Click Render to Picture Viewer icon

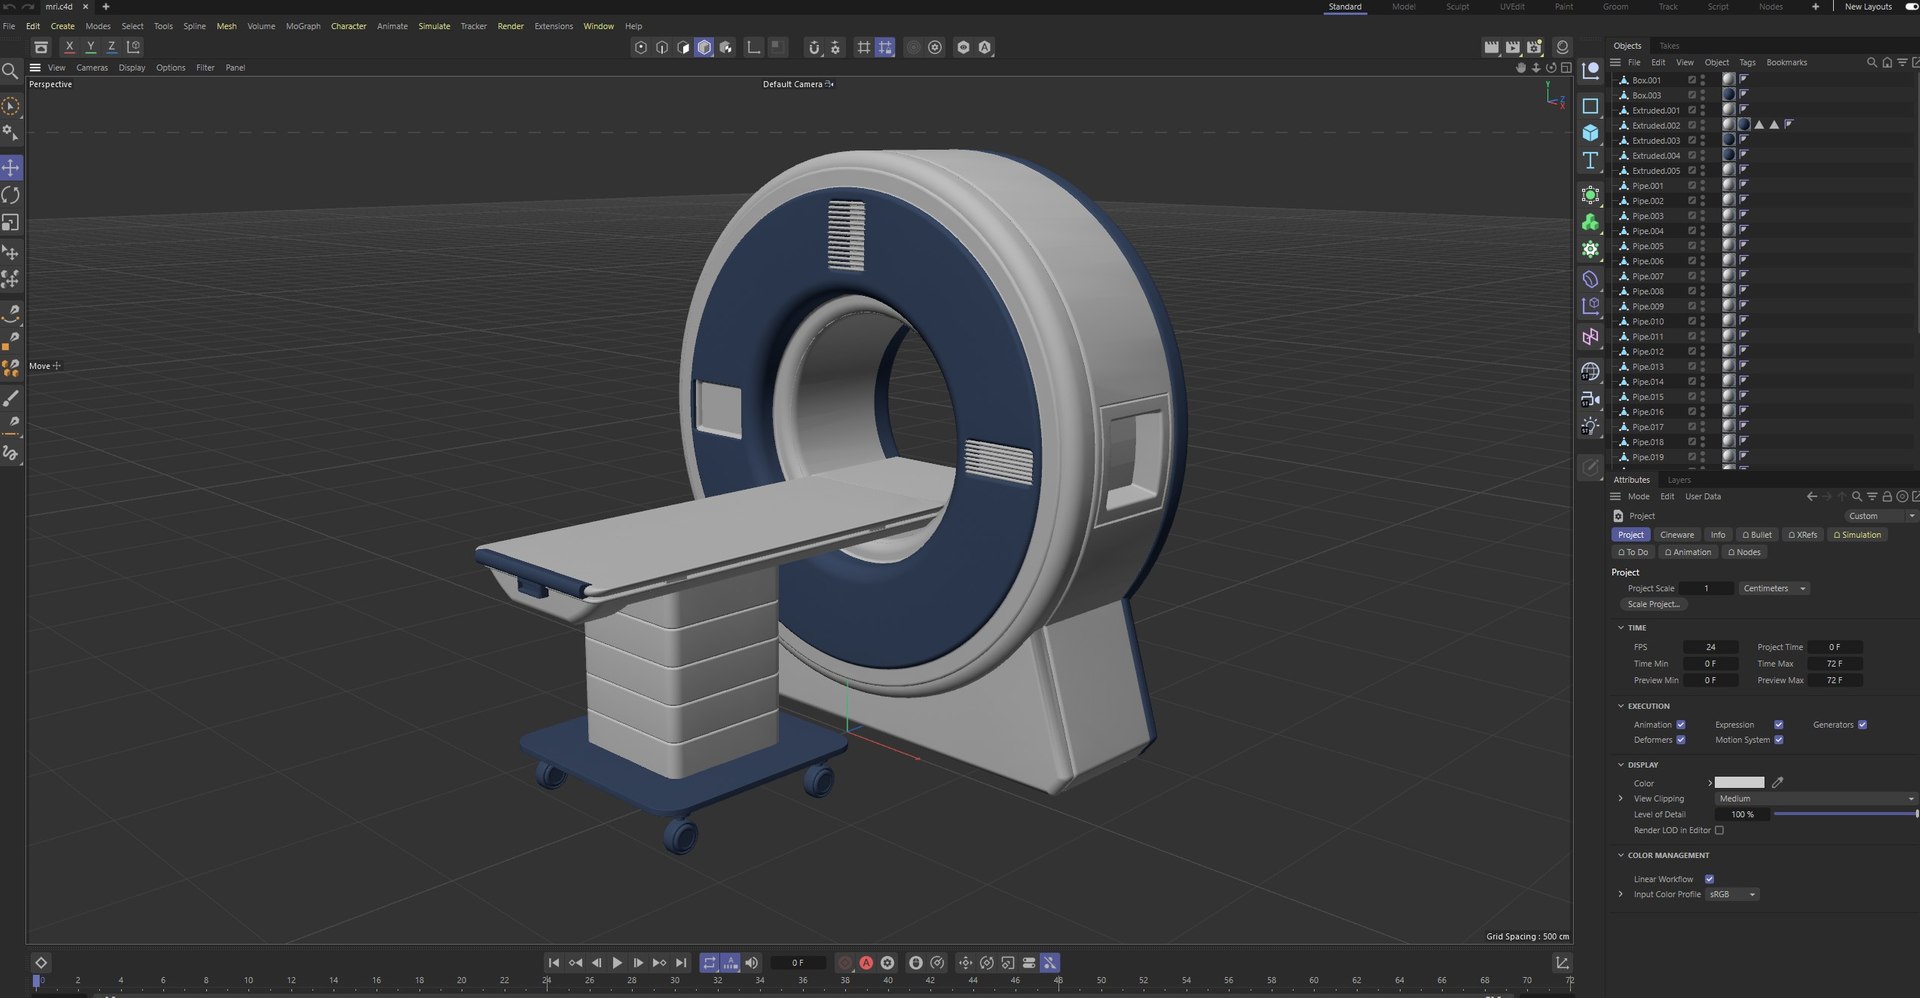pos(1512,47)
